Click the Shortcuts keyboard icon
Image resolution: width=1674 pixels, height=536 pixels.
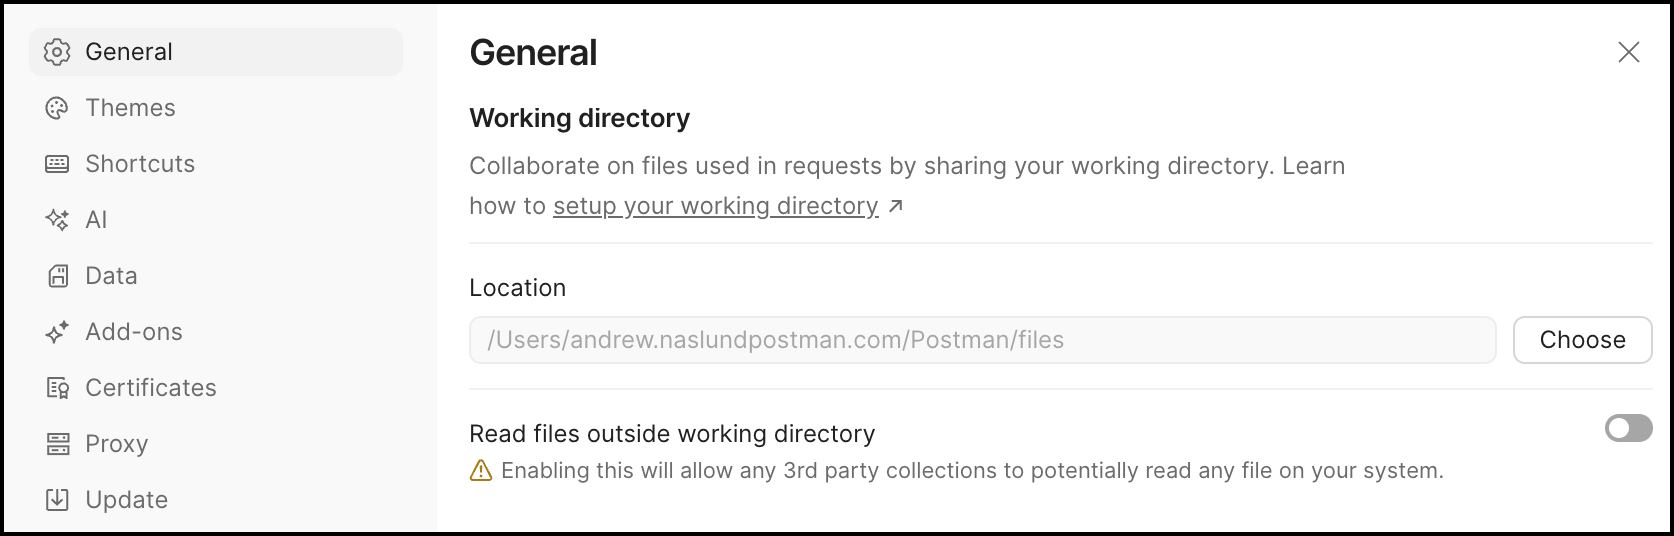point(58,164)
